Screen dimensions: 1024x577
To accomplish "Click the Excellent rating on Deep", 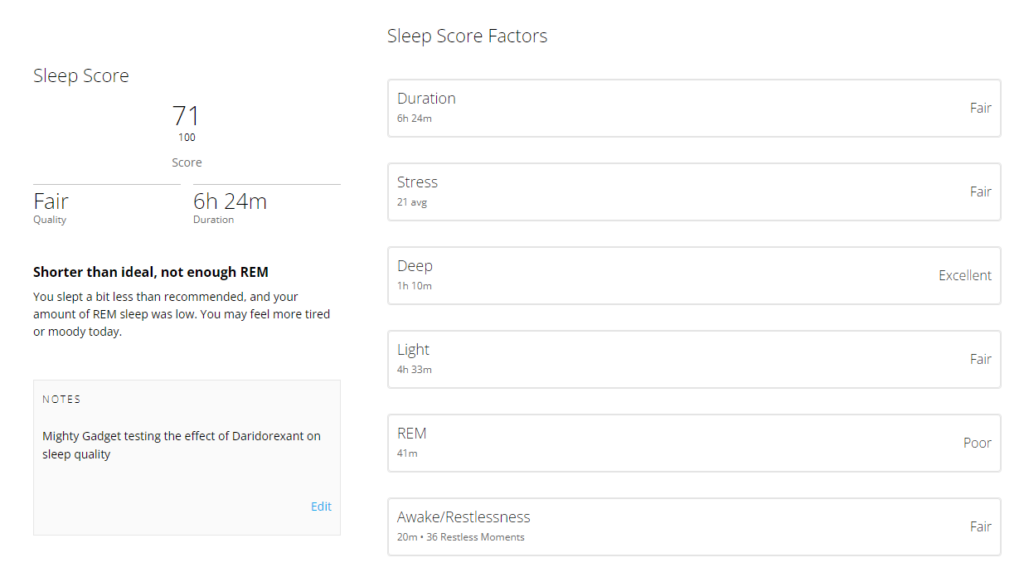I will click(964, 276).
